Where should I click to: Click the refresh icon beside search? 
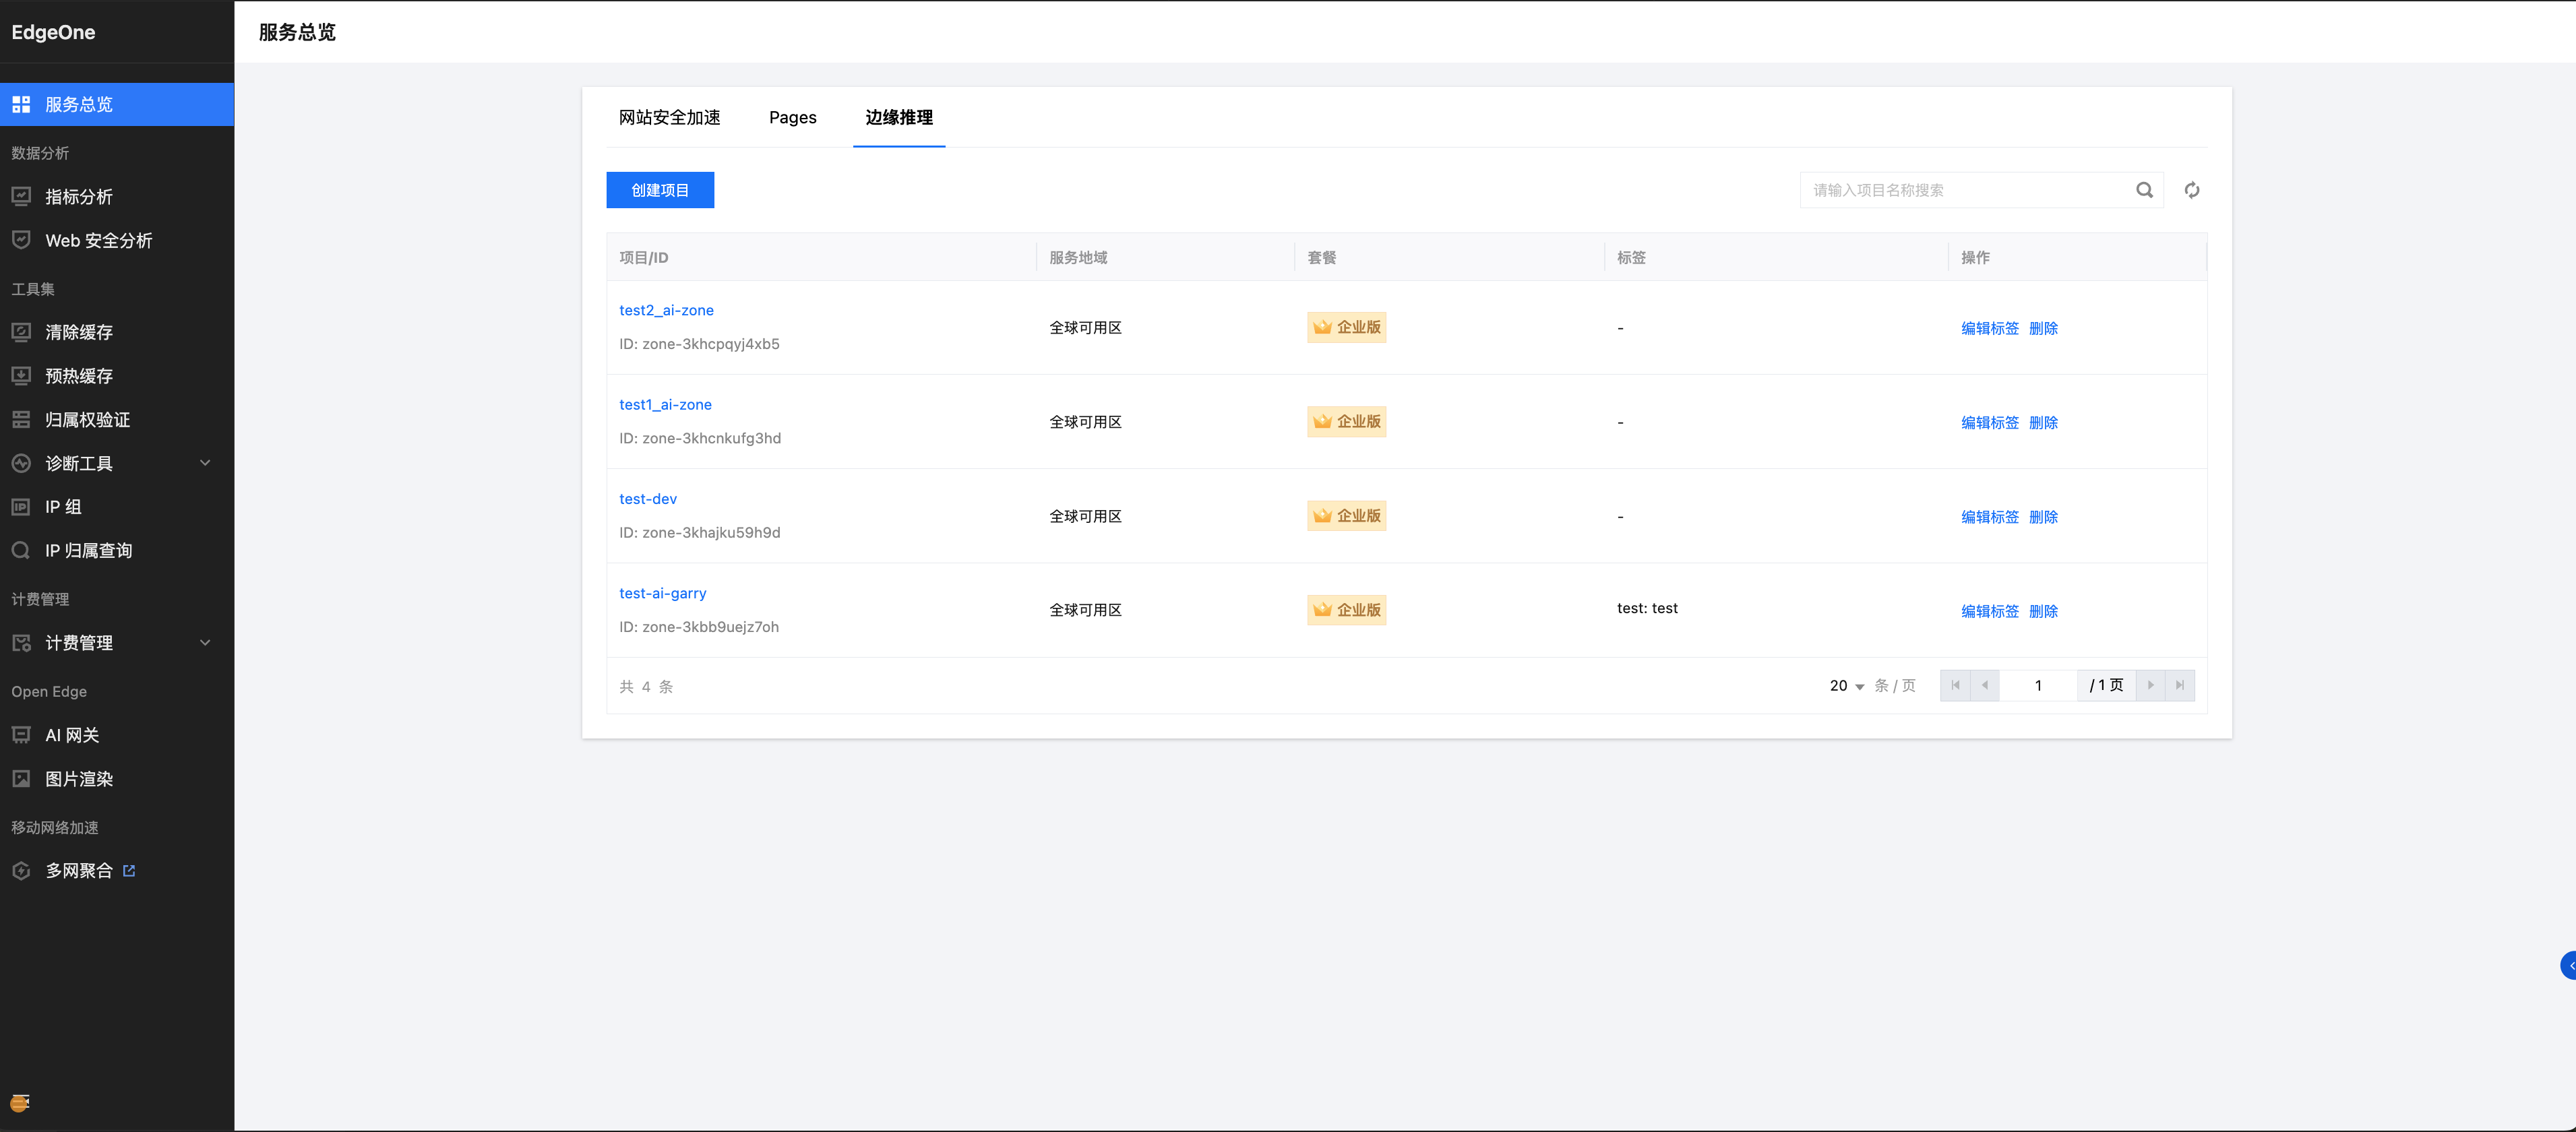pyautogui.click(x=2191, y=190)
